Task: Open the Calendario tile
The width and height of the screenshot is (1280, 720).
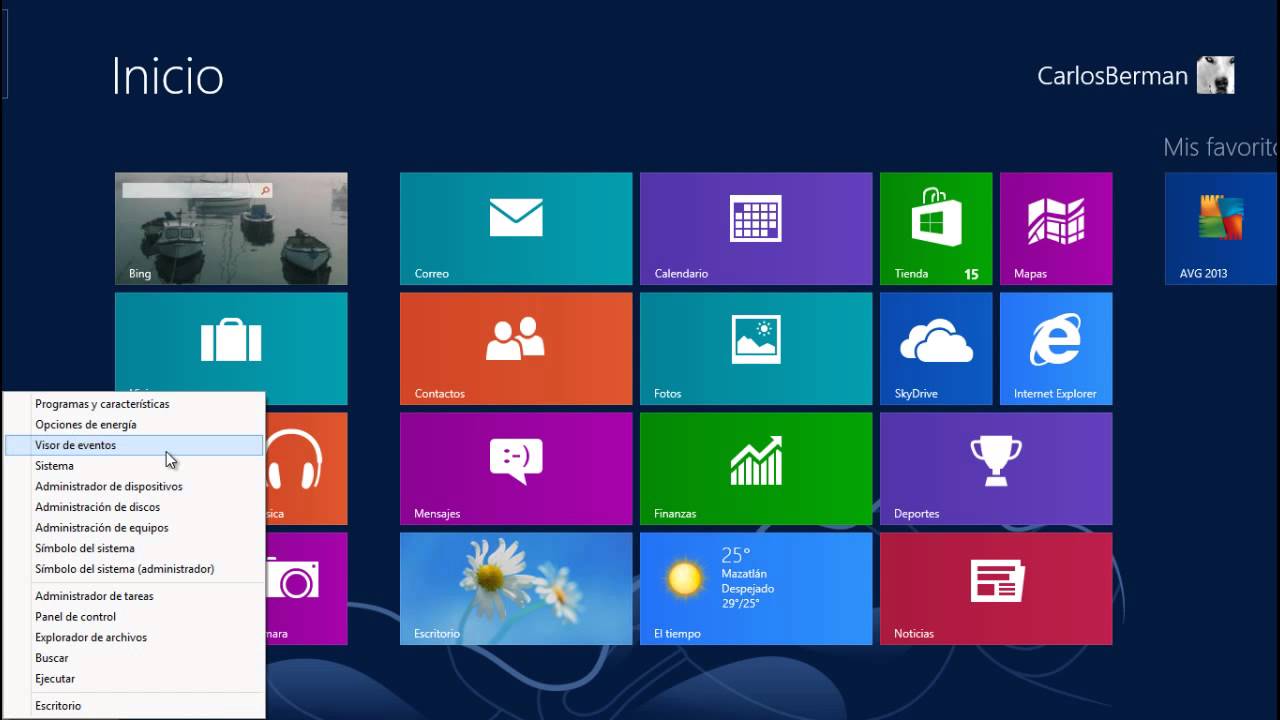Action: [756, 229]
